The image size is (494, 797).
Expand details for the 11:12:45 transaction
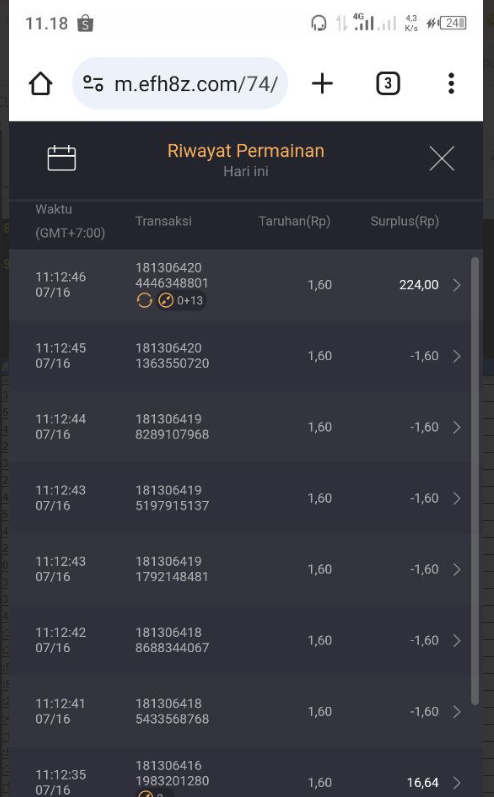pos(456,356)
